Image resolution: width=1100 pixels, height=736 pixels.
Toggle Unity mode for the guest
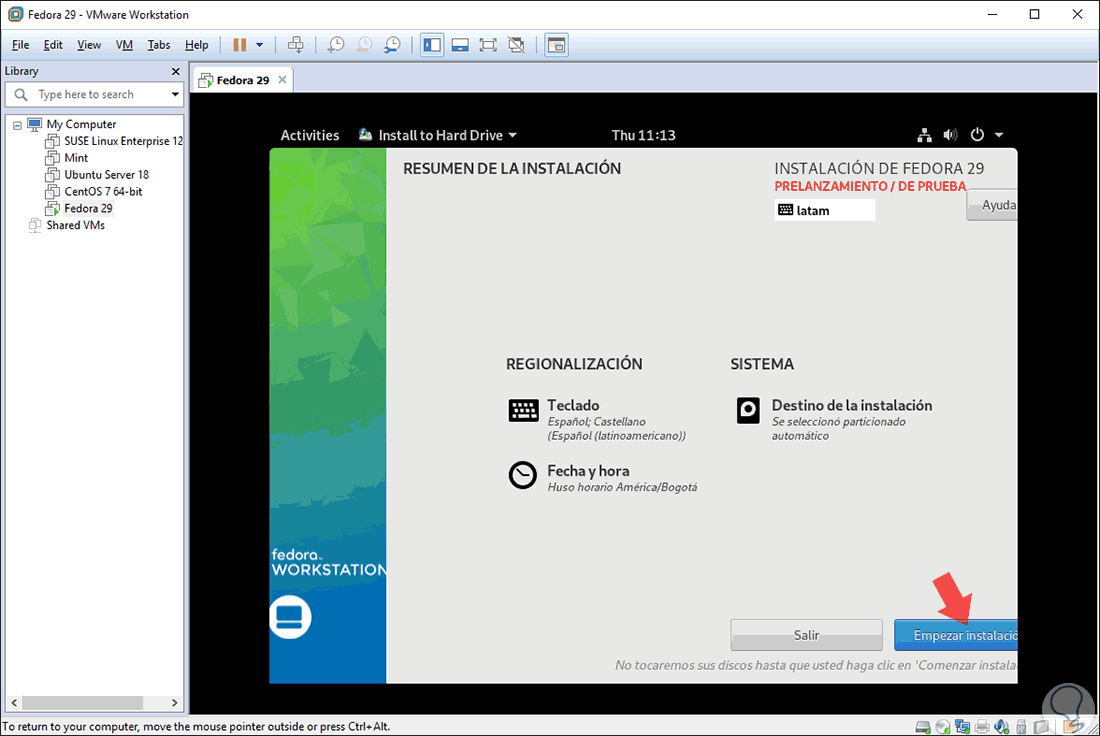tap(514, 44)
